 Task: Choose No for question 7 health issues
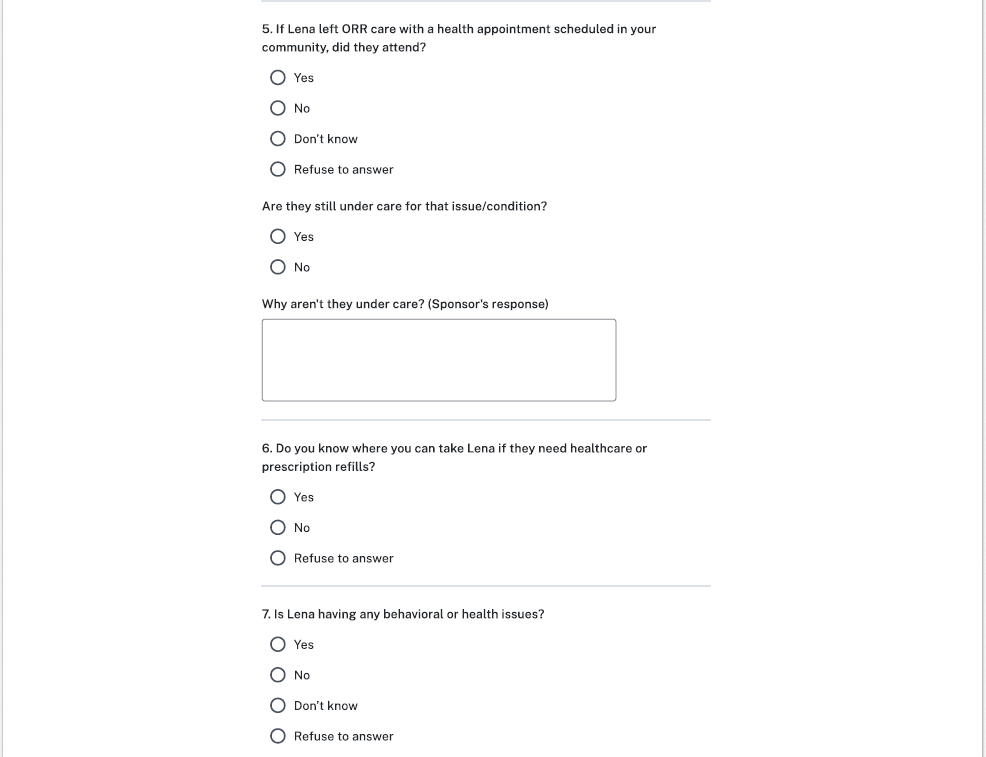(x=278, y=675)
